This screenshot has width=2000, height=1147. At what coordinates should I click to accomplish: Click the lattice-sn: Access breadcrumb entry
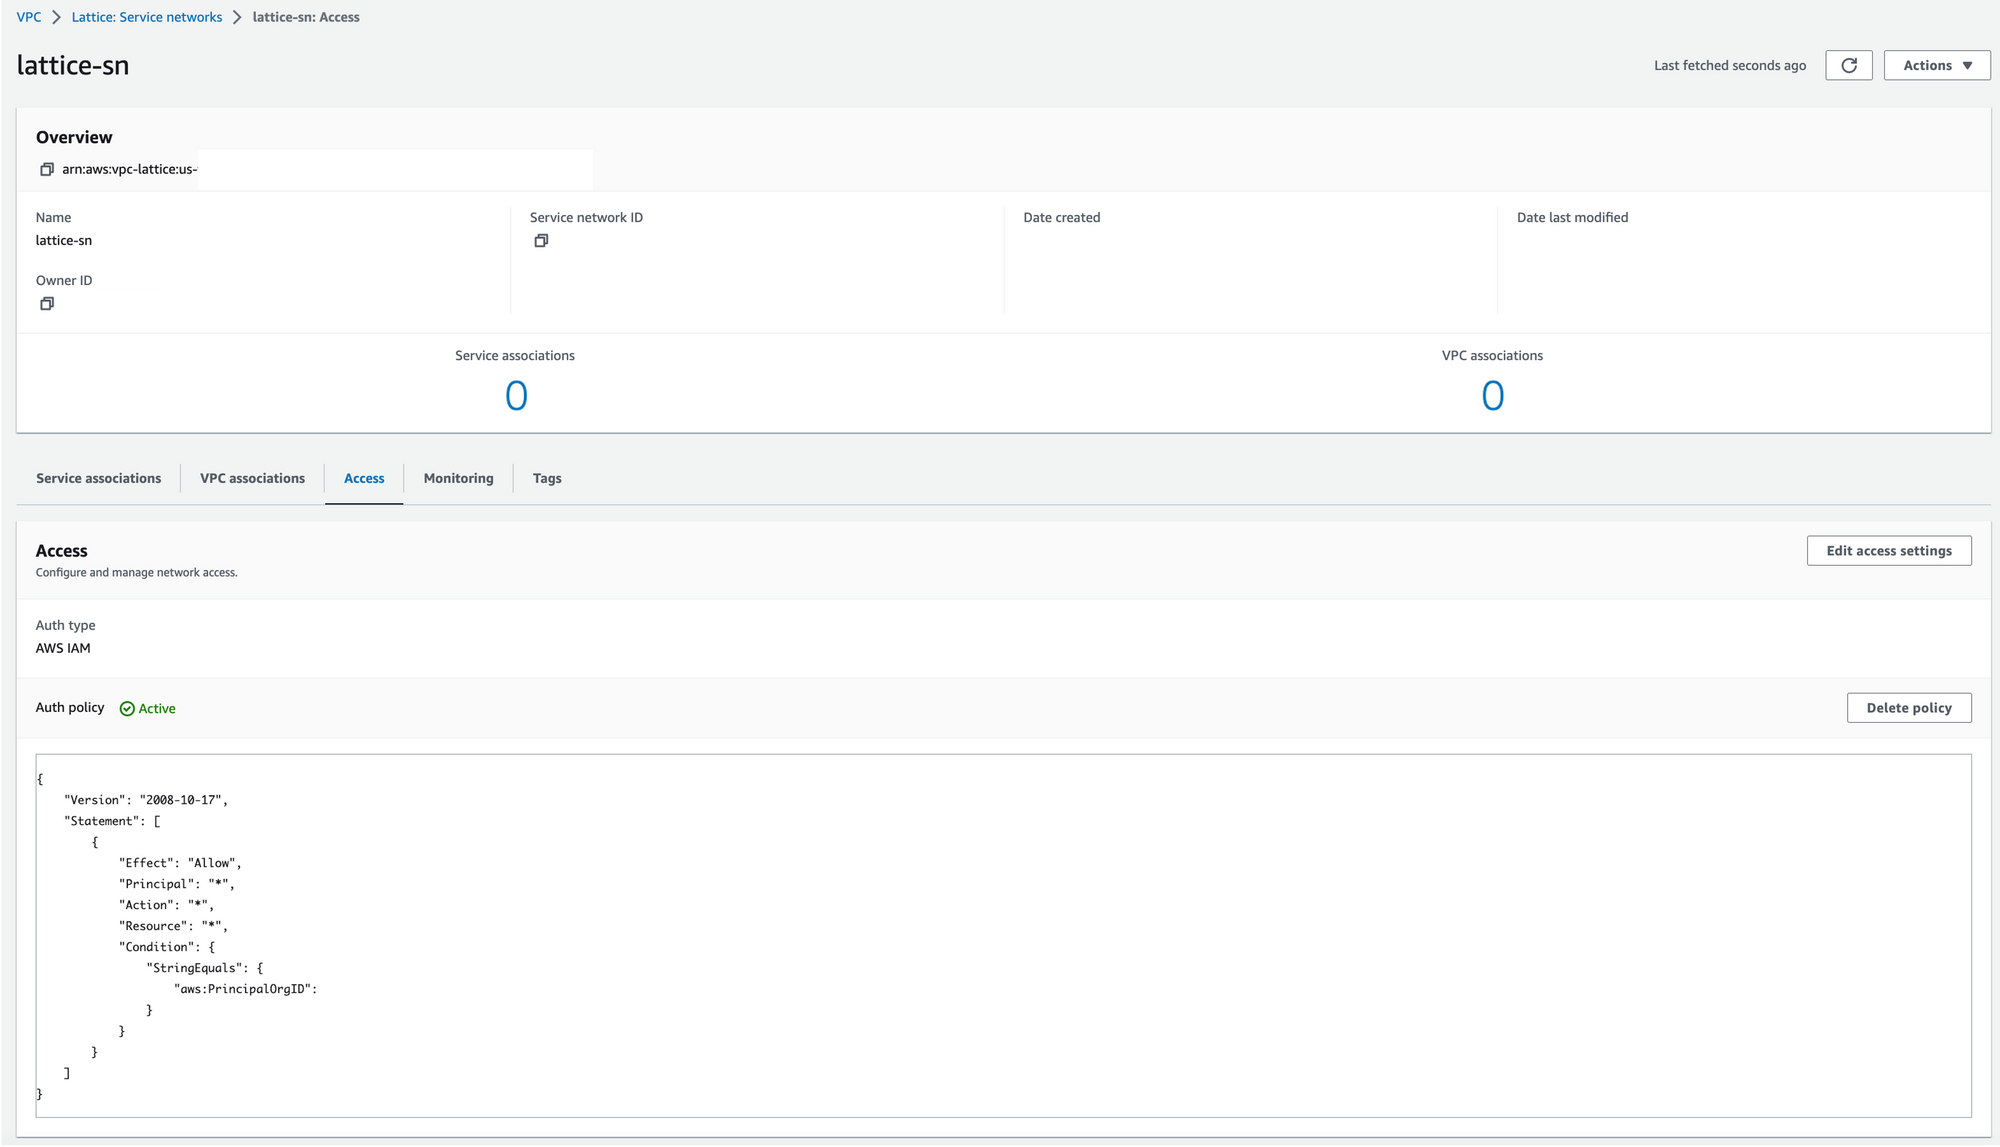tap(306, 17)
